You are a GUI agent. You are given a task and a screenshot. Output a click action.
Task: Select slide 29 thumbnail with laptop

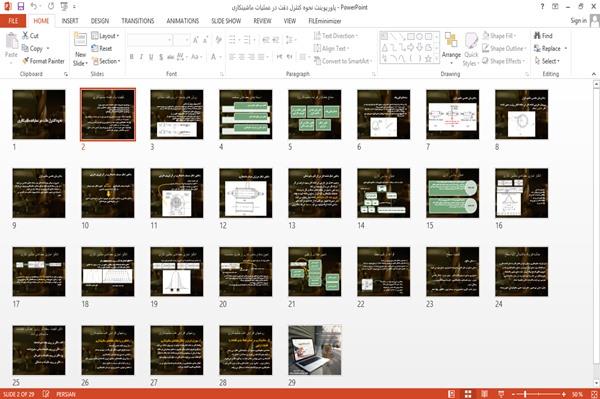315,350
